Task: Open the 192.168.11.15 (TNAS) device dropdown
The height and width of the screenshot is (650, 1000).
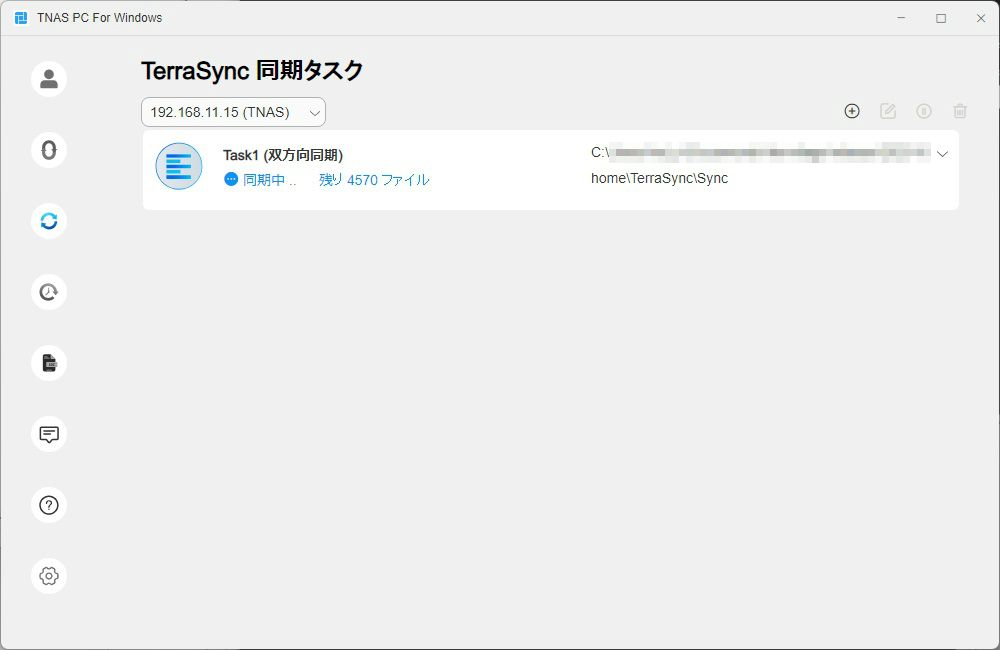Action: pyautogui.click(x=233, y=112)
